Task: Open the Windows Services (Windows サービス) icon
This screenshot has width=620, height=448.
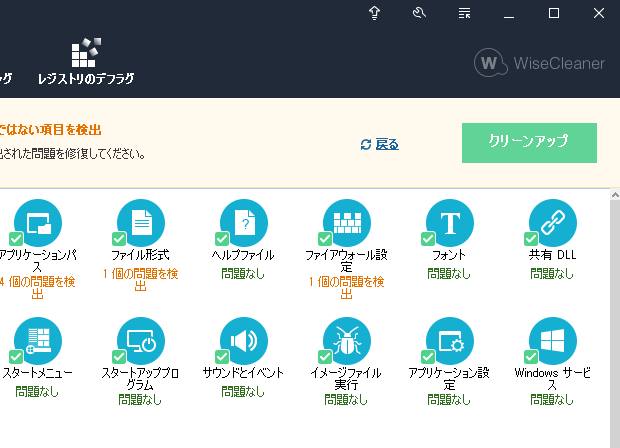Action: pos(553,341)
